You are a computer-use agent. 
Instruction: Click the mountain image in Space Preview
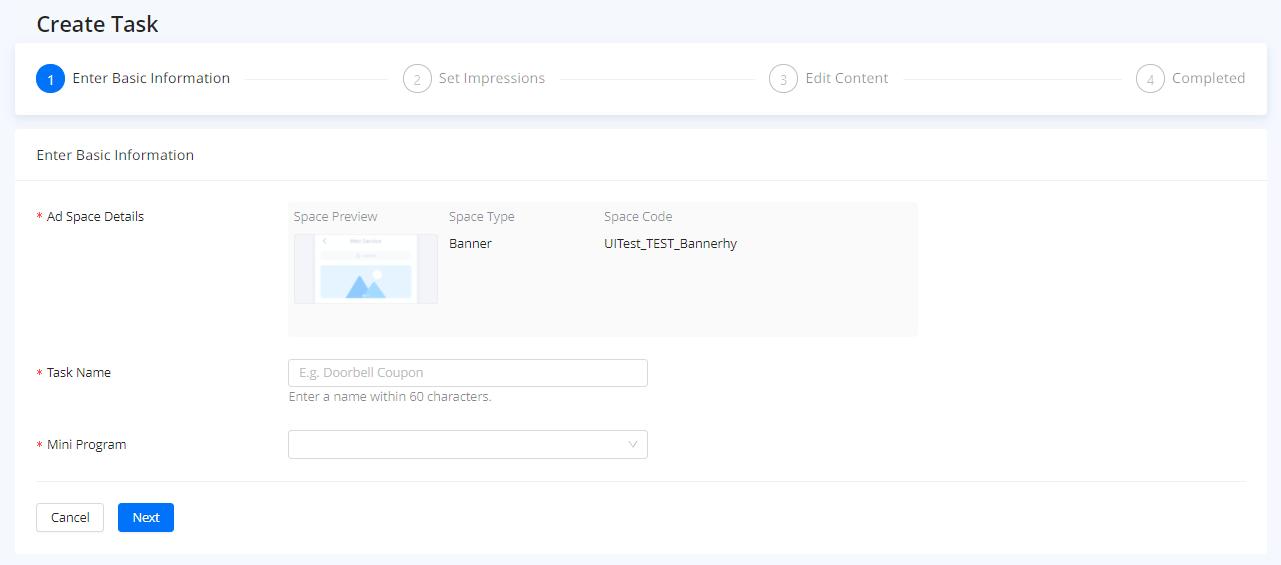pyautogui.click(x=365, y=284)
